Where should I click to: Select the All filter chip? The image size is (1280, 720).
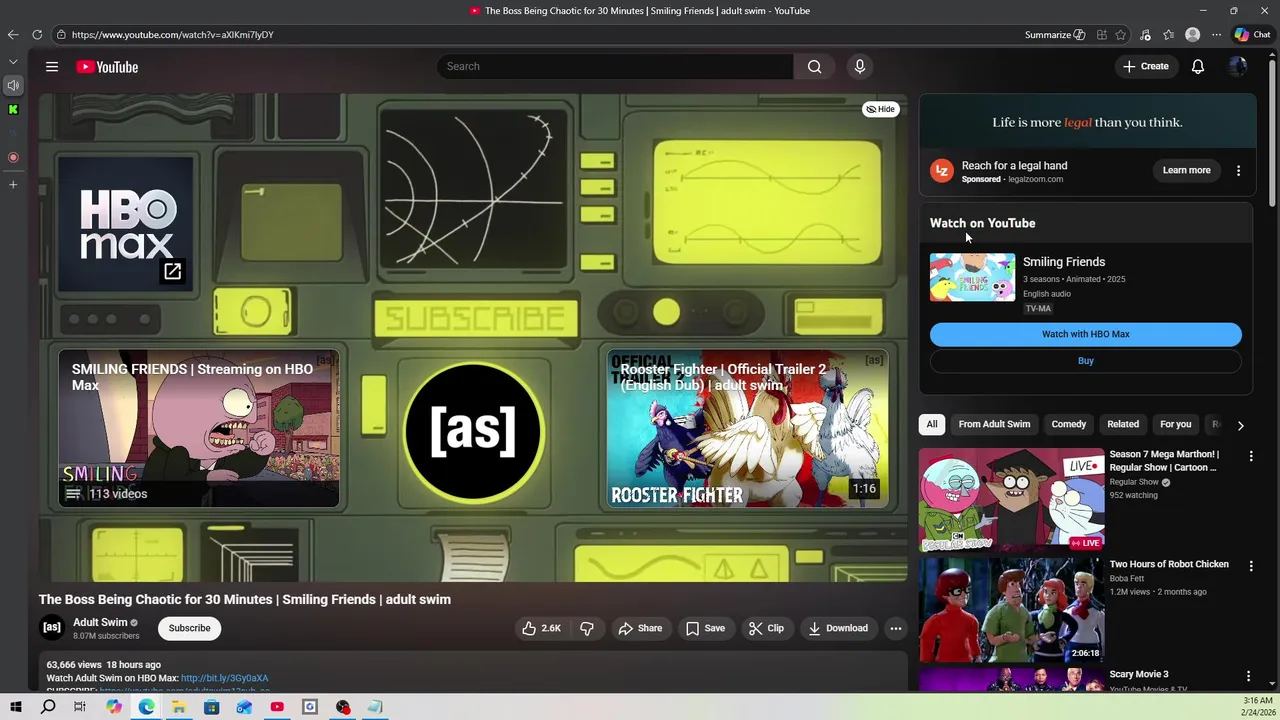coord(931,424)
